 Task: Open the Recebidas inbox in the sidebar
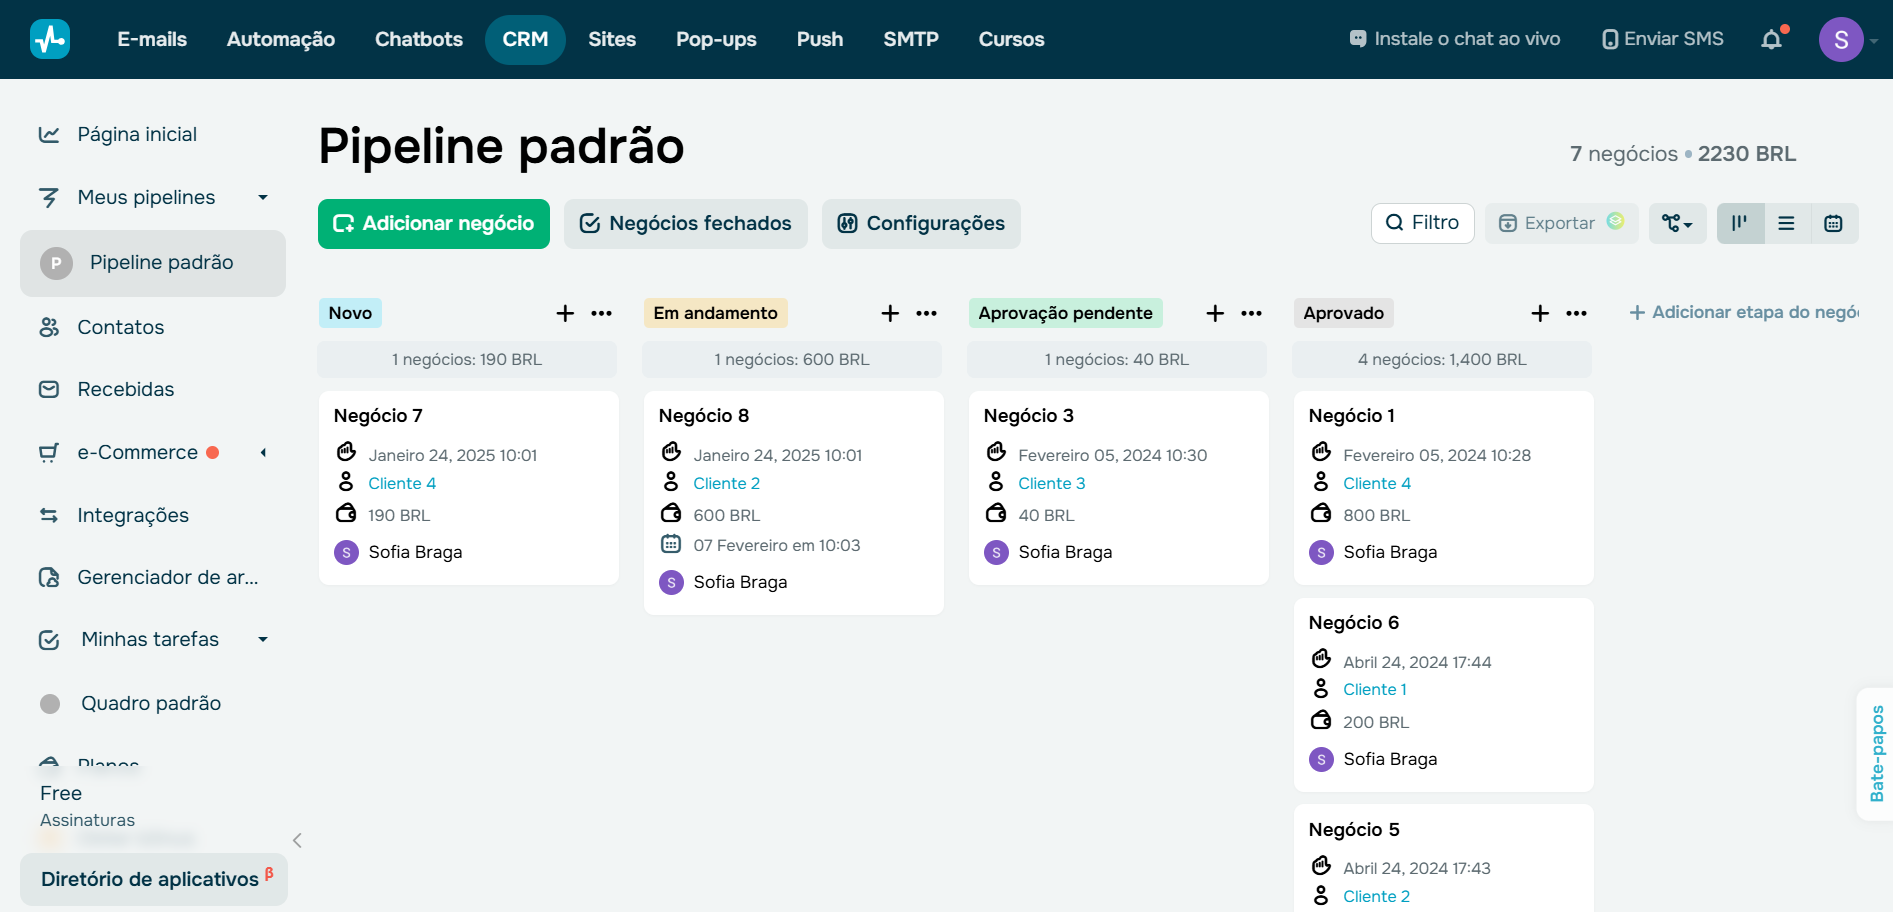(125, 389)
